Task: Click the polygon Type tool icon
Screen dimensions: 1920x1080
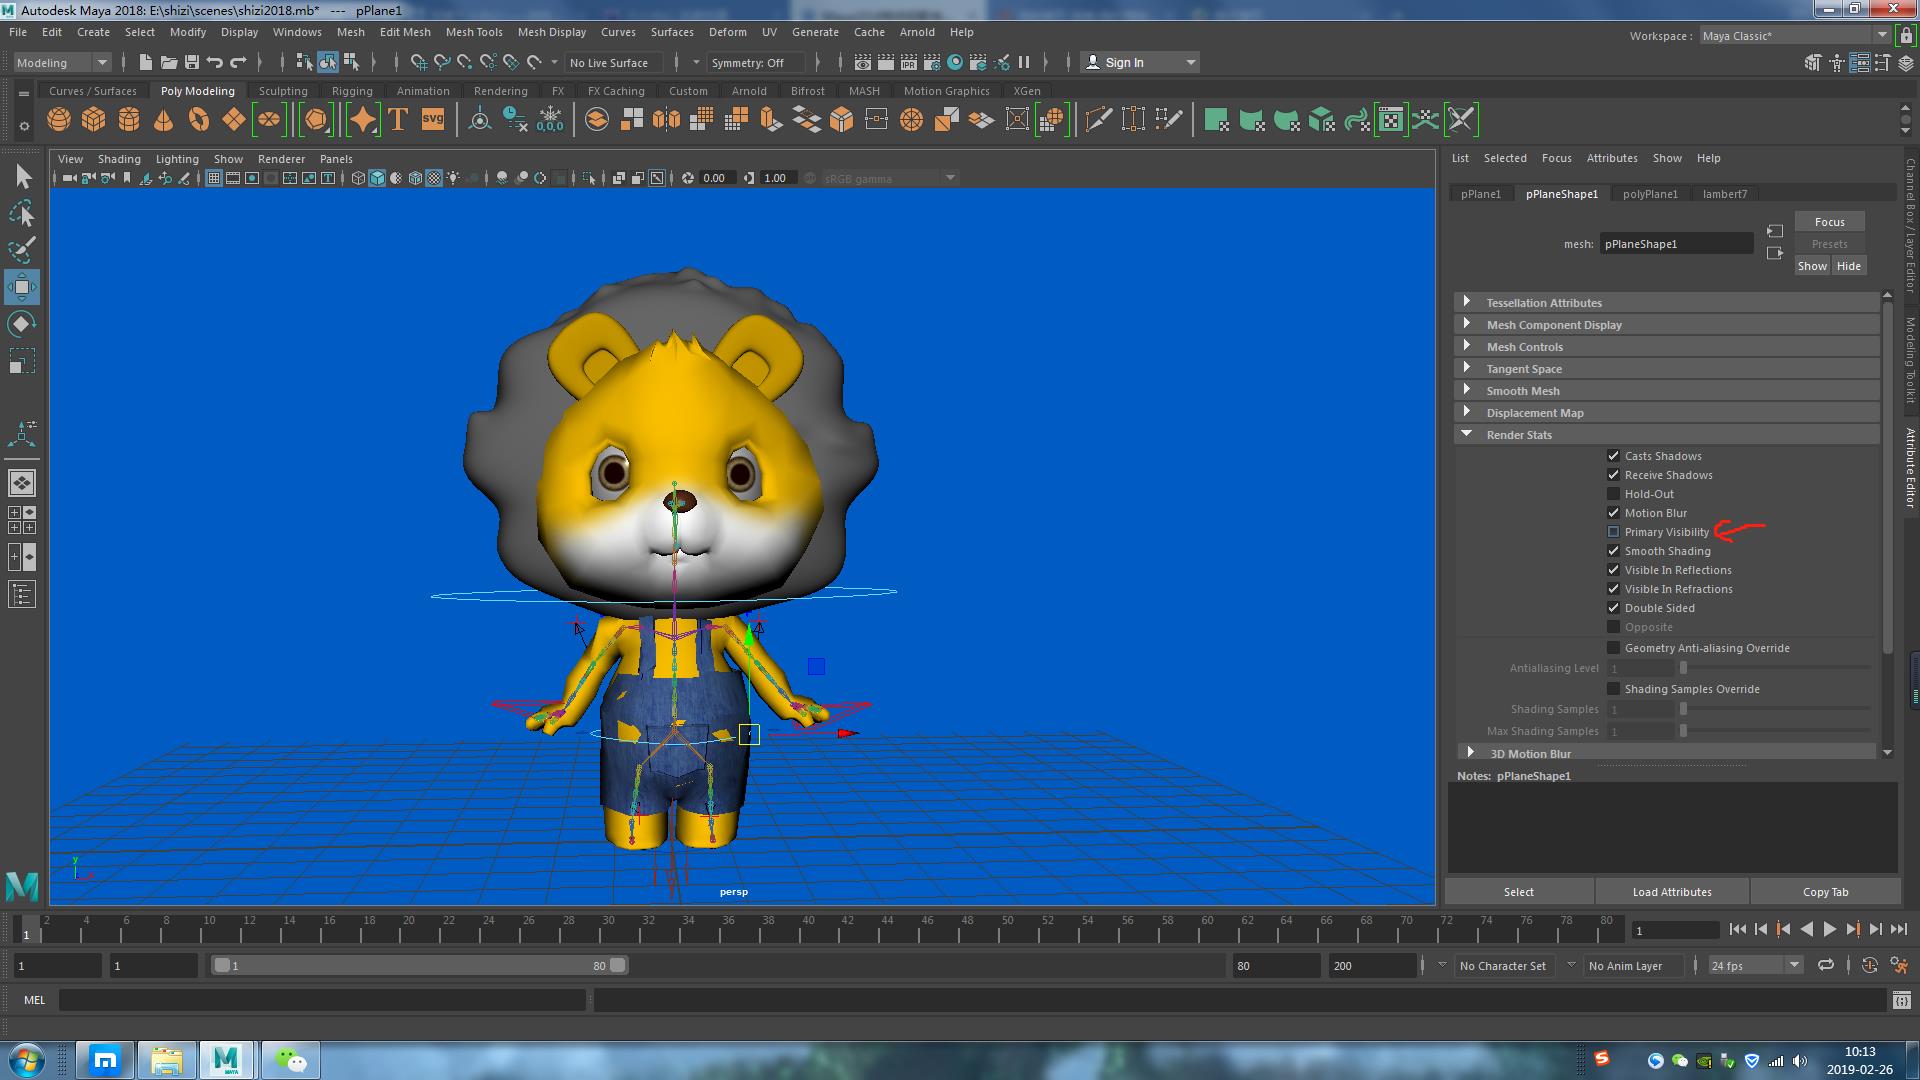Action: [x=398, y=120]
